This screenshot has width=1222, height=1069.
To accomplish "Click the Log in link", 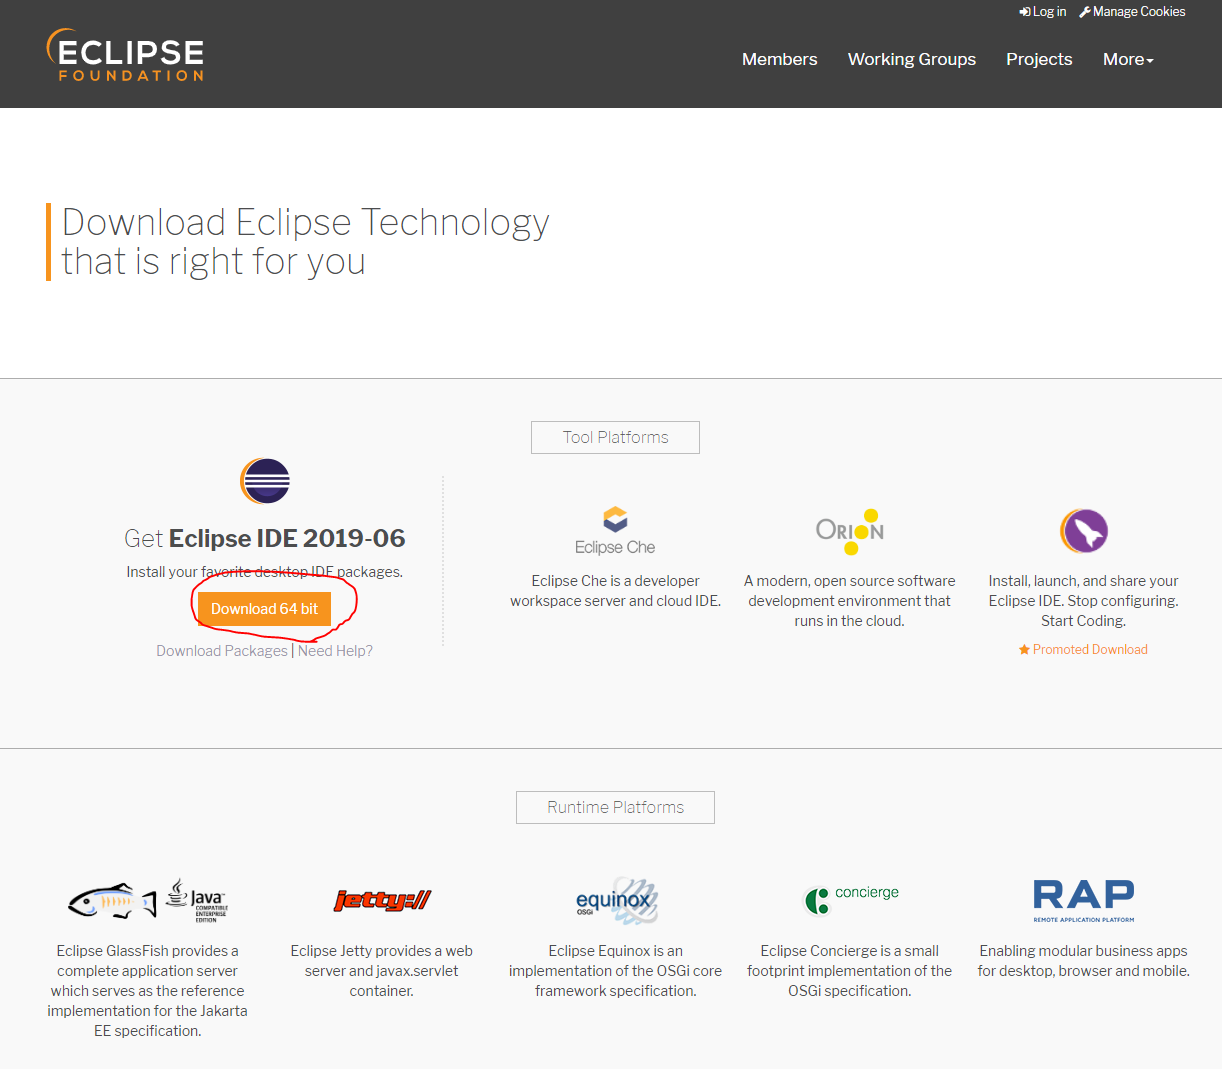I will (1043, 12).
